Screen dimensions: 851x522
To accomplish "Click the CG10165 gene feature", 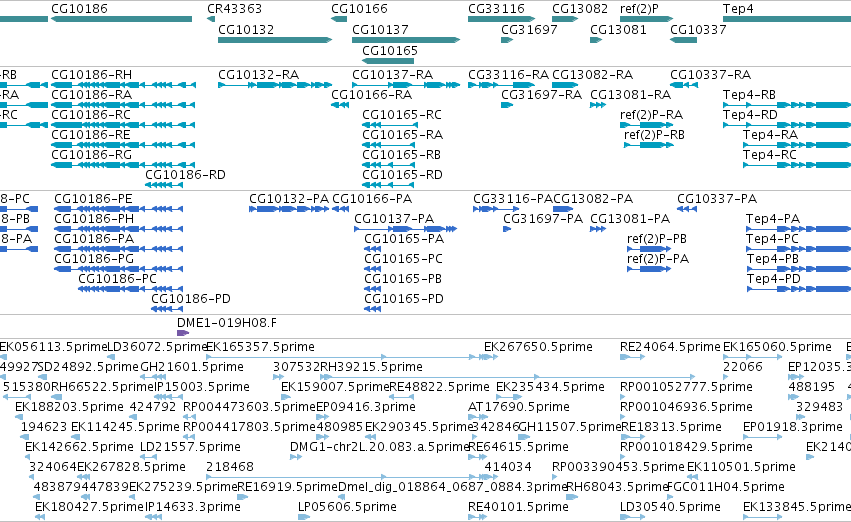I will coord(388,61).
